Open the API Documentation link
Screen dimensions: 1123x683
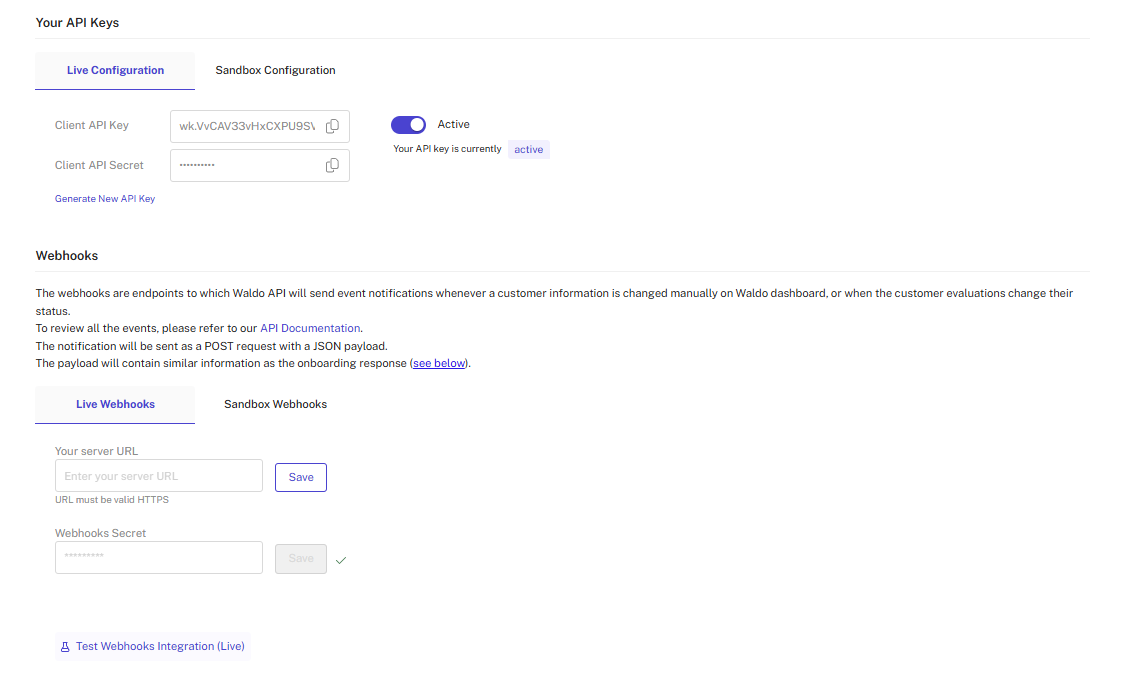click(x=310, y=328)
